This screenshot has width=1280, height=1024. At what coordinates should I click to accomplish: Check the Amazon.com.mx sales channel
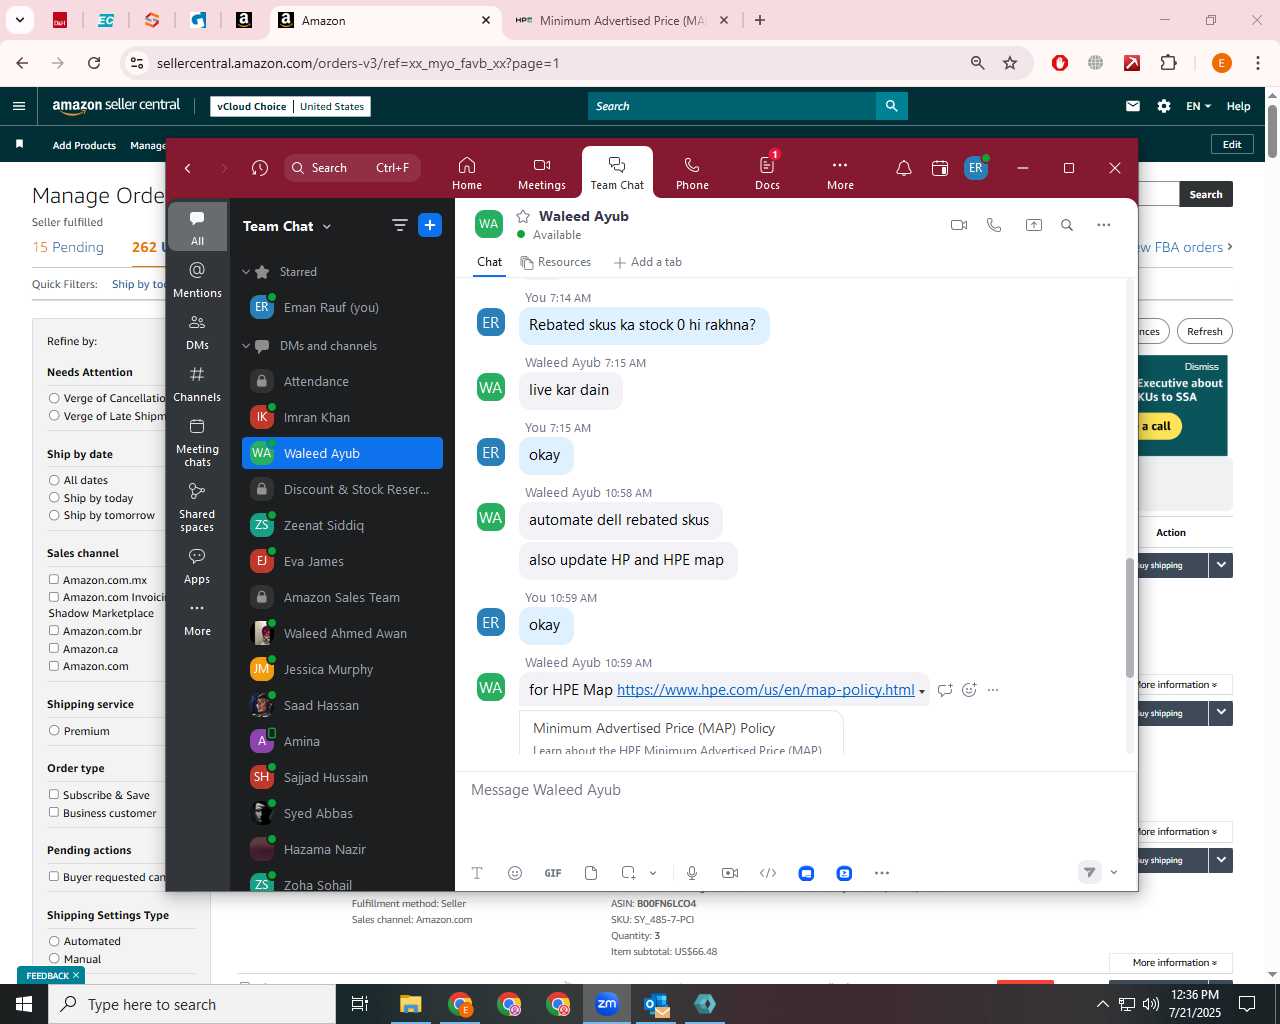pyautogui.click(x=54, y=579)
